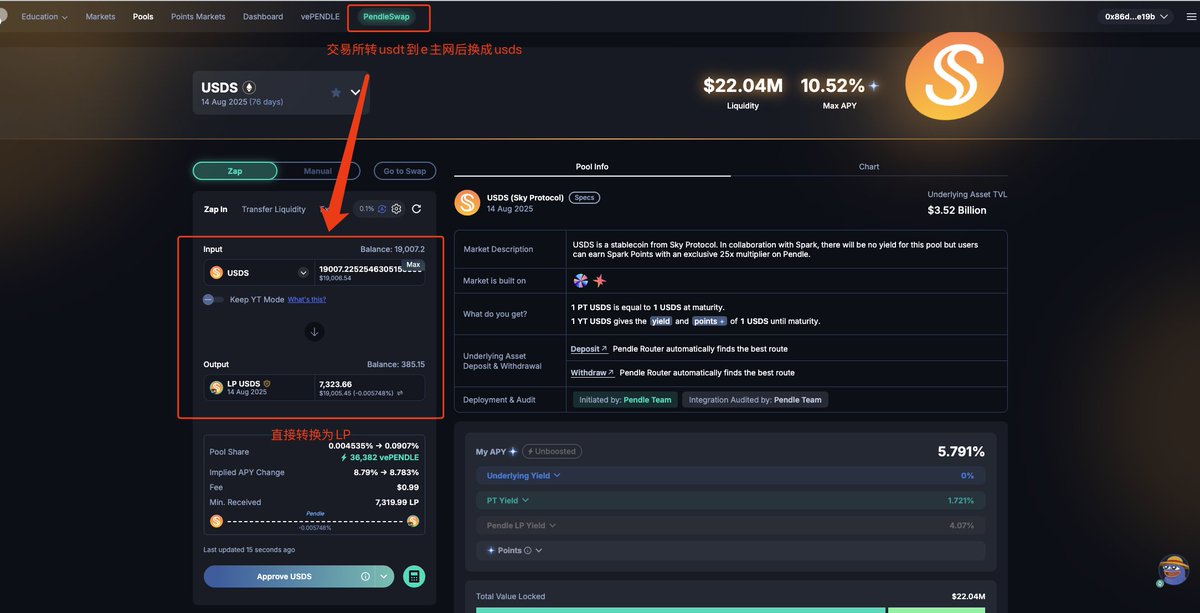Open Points Markets in navigation
Screen dimensions: 1200x613
[198, 17]
